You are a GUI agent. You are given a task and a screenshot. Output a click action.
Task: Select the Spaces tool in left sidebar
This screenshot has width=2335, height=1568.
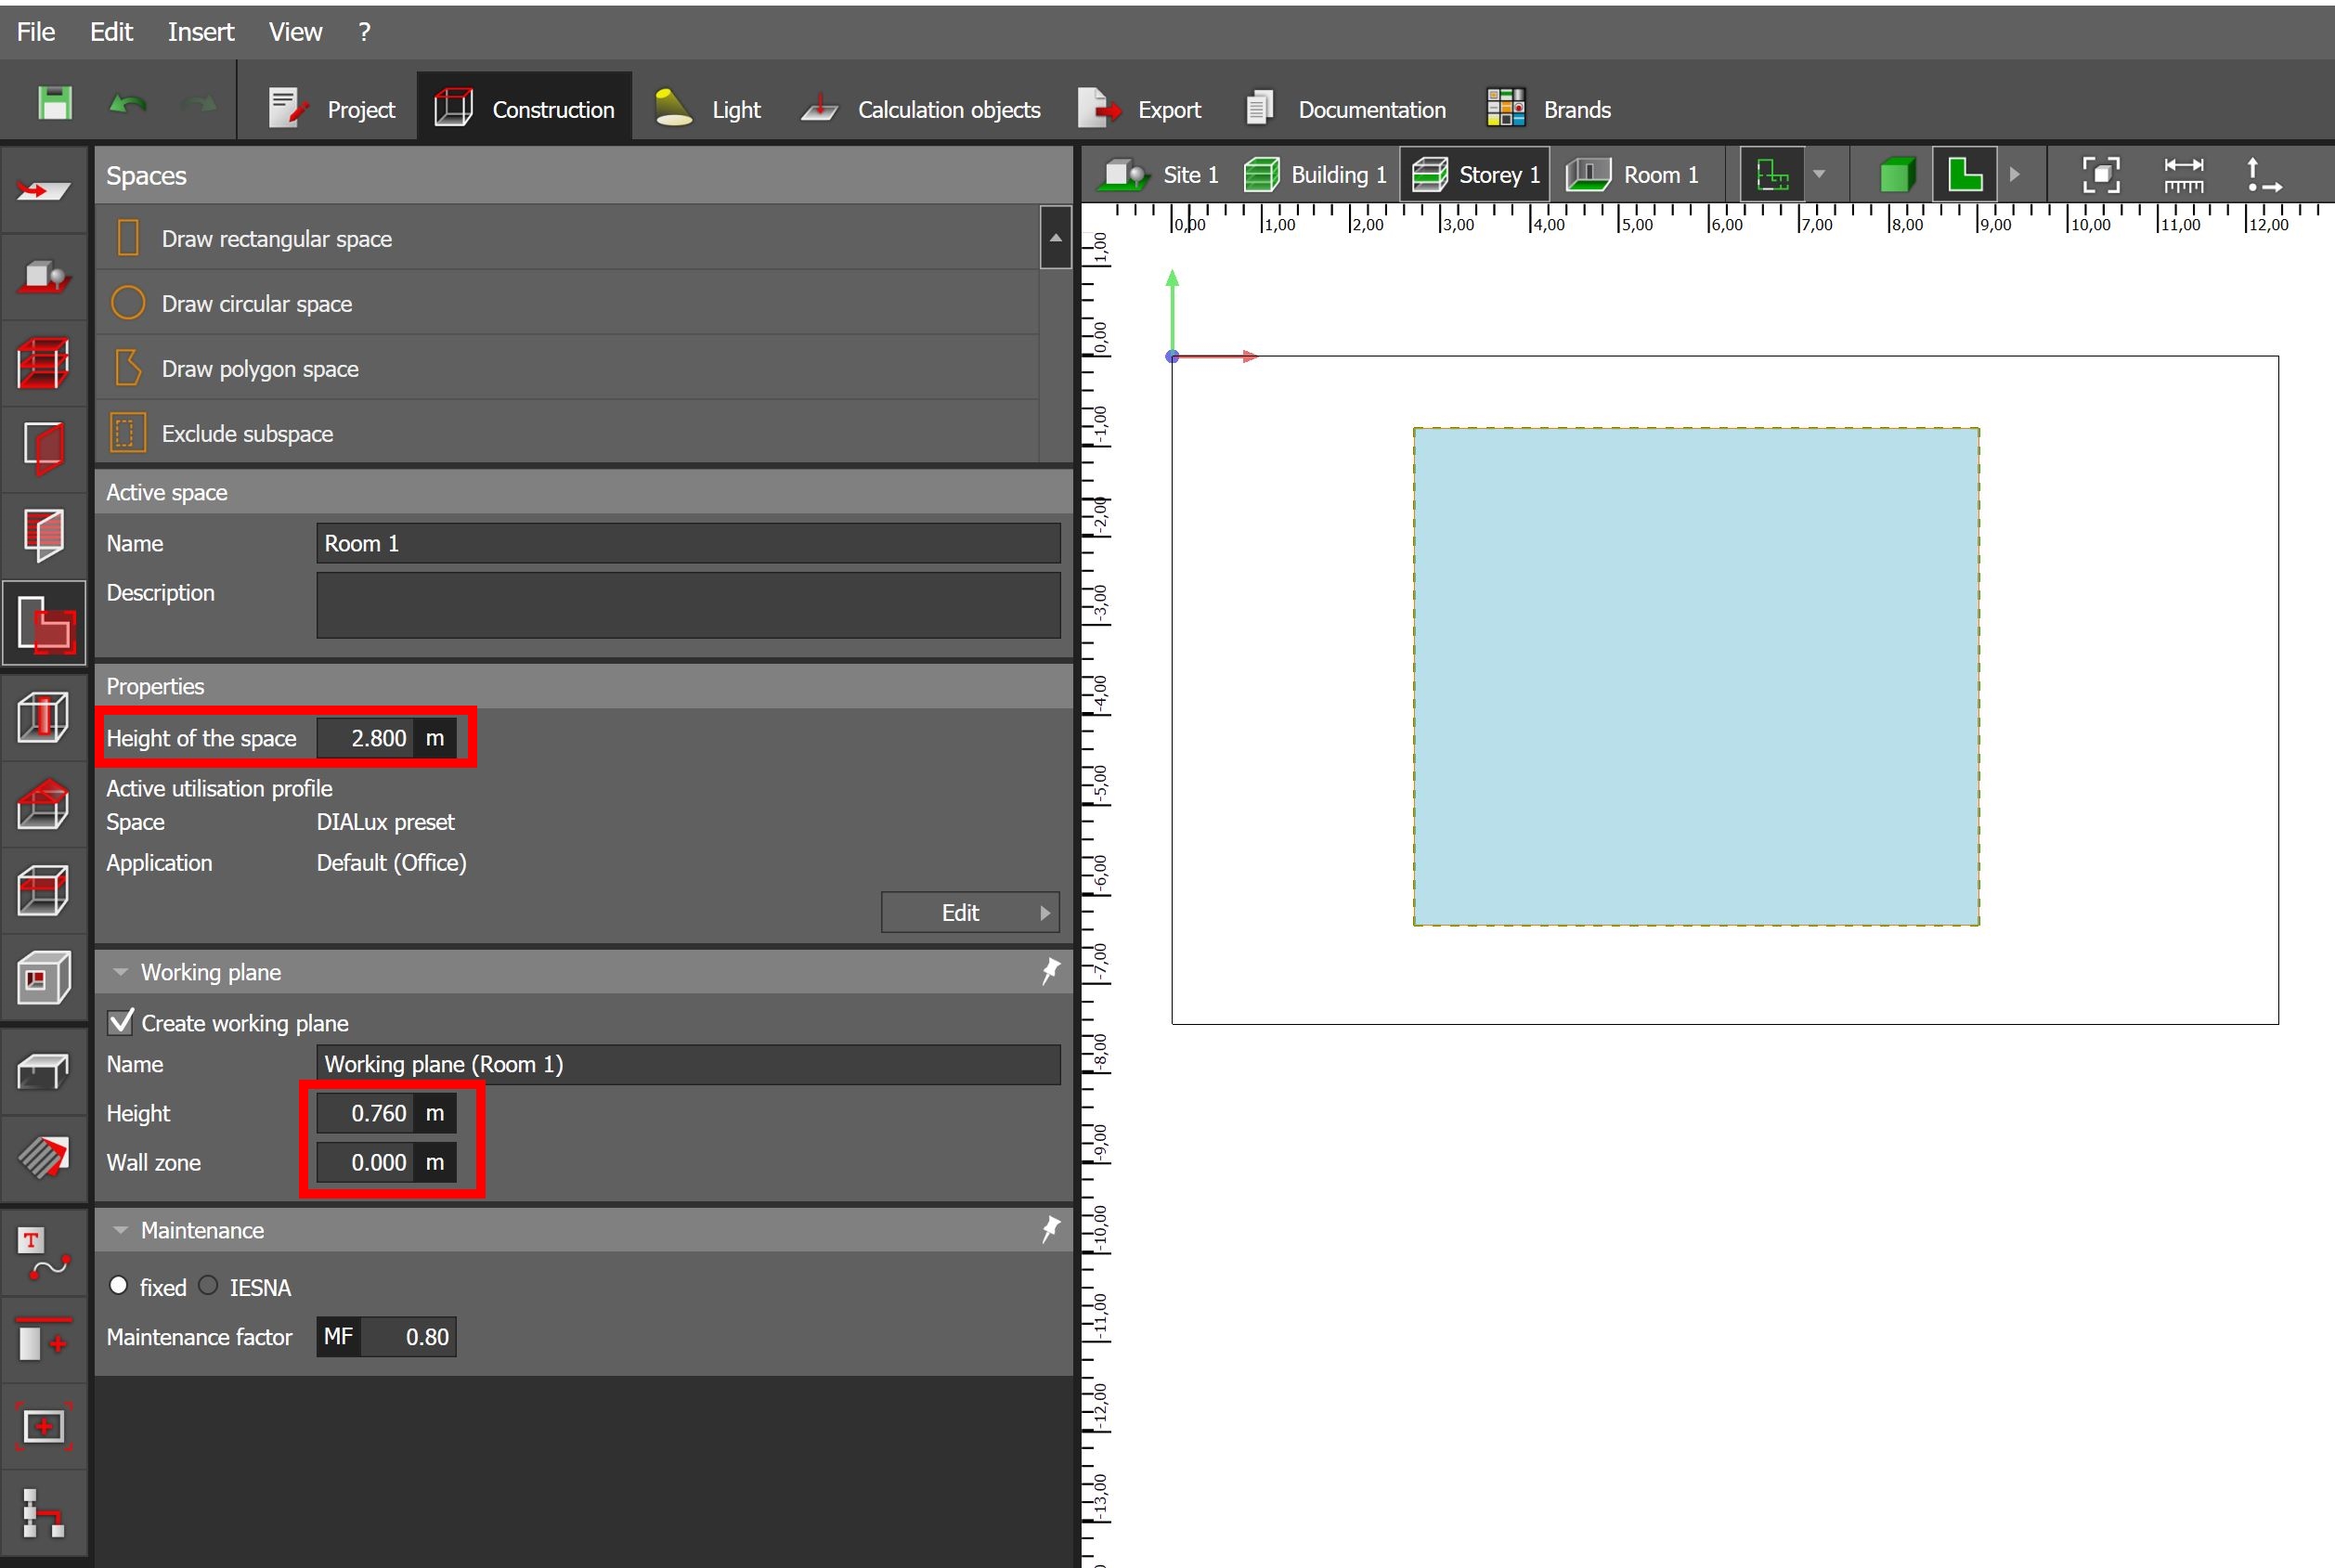click(x=44, y=623)
